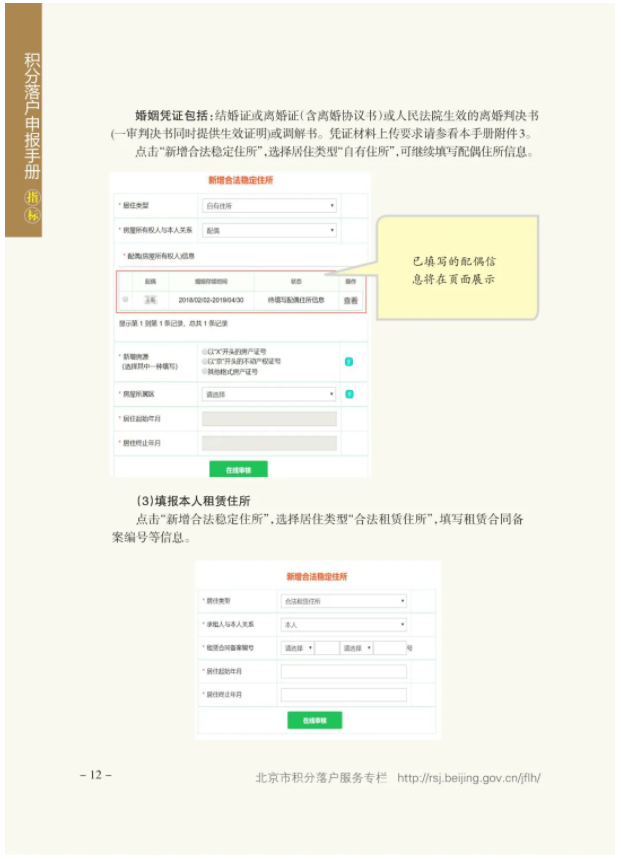Click green submit button under rental form

[315, 720]
